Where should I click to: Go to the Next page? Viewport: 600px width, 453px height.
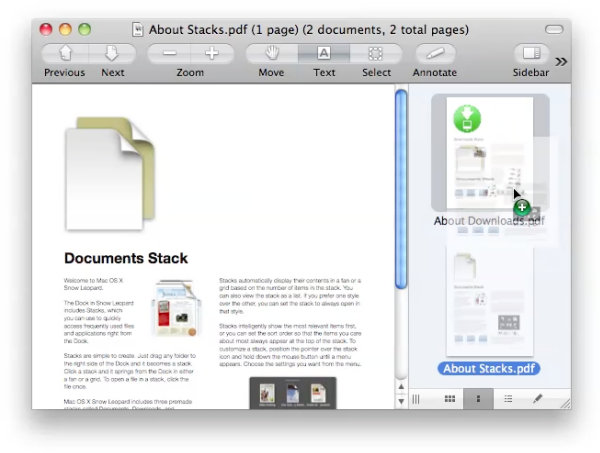pos(112,54)
